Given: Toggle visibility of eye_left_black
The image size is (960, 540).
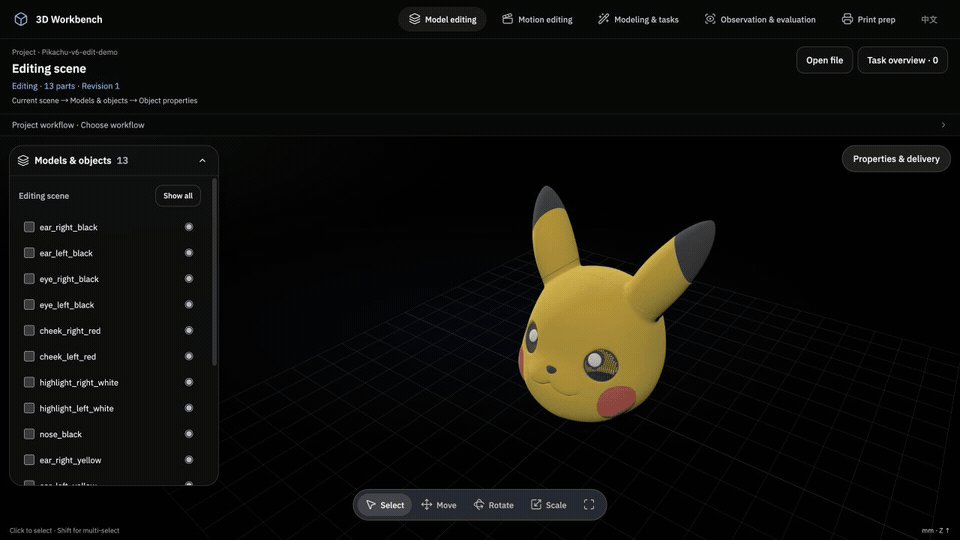Looking at the screenshot, I should 189,304.
